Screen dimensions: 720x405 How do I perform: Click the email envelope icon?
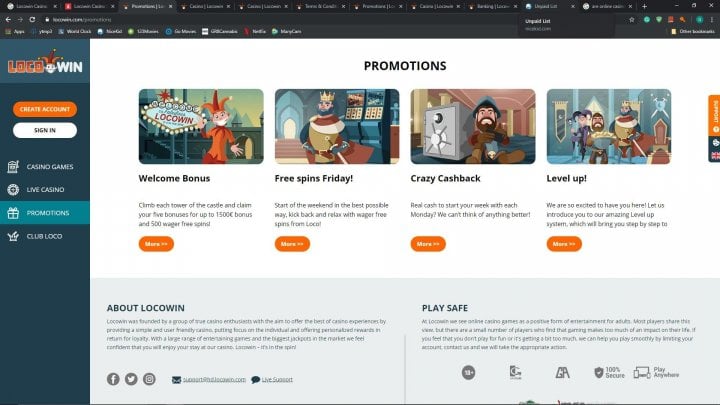pos(176,380)
